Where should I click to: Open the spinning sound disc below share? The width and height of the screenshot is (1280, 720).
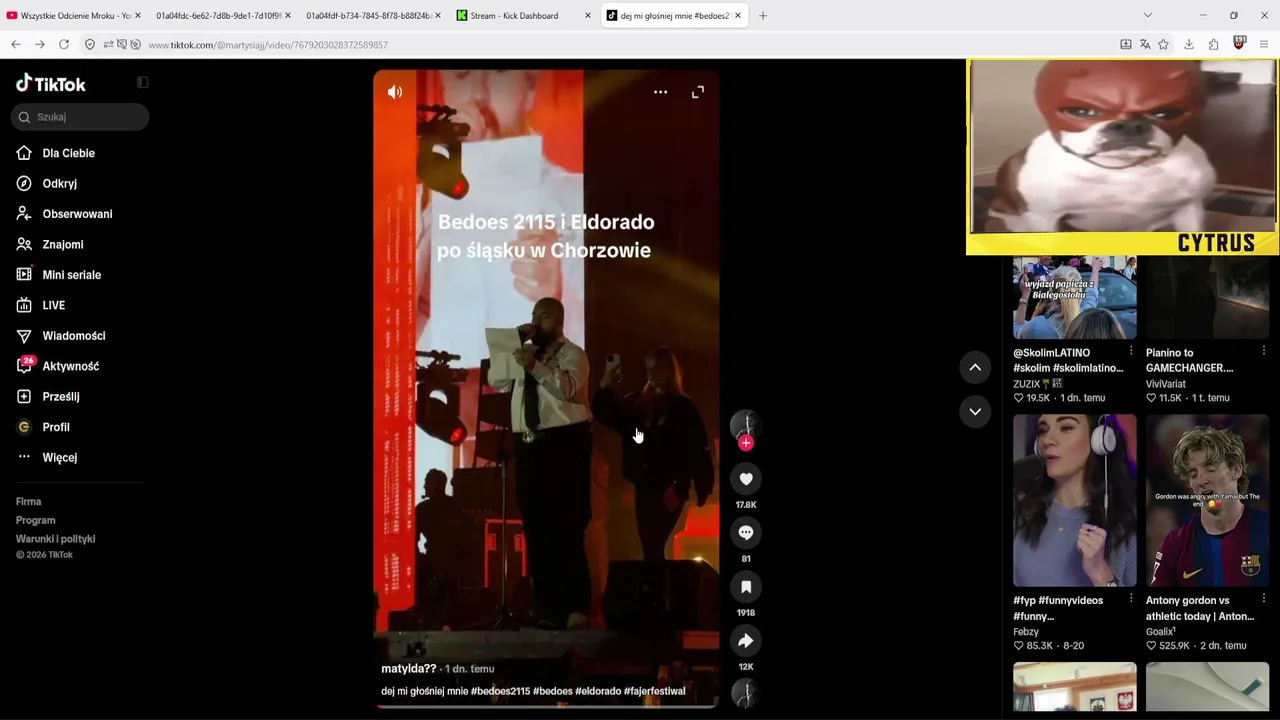[x=745, y=693]
